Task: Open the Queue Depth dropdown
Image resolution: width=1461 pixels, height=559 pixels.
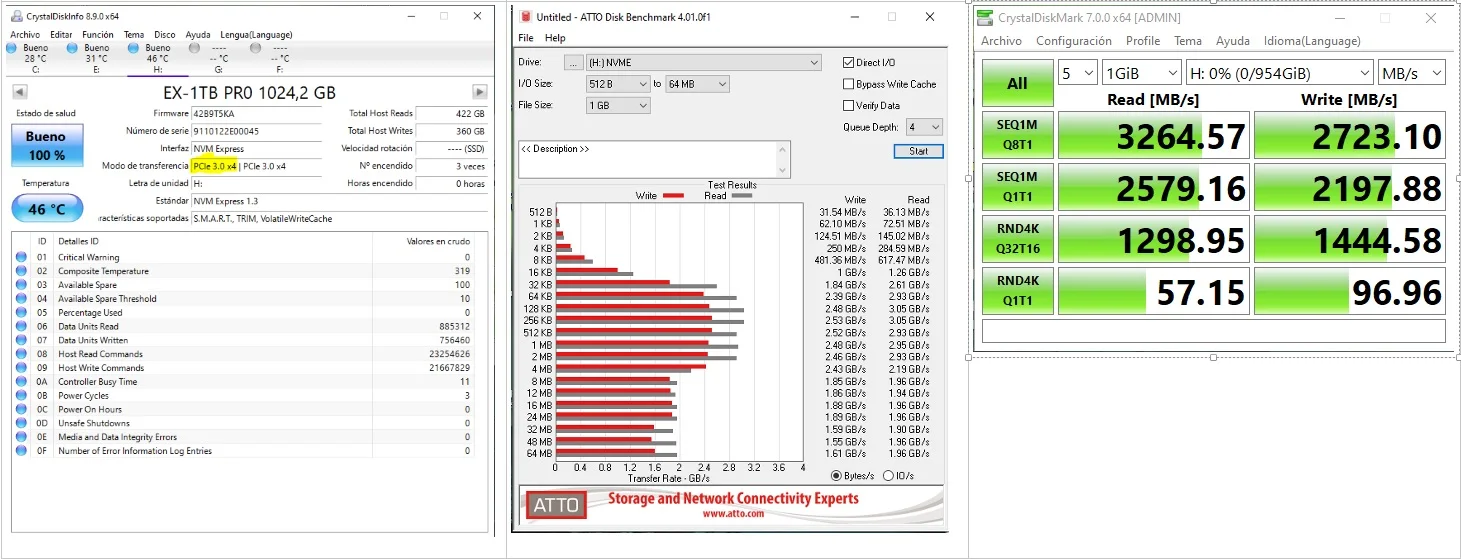Action: click(x=924, y=127)
